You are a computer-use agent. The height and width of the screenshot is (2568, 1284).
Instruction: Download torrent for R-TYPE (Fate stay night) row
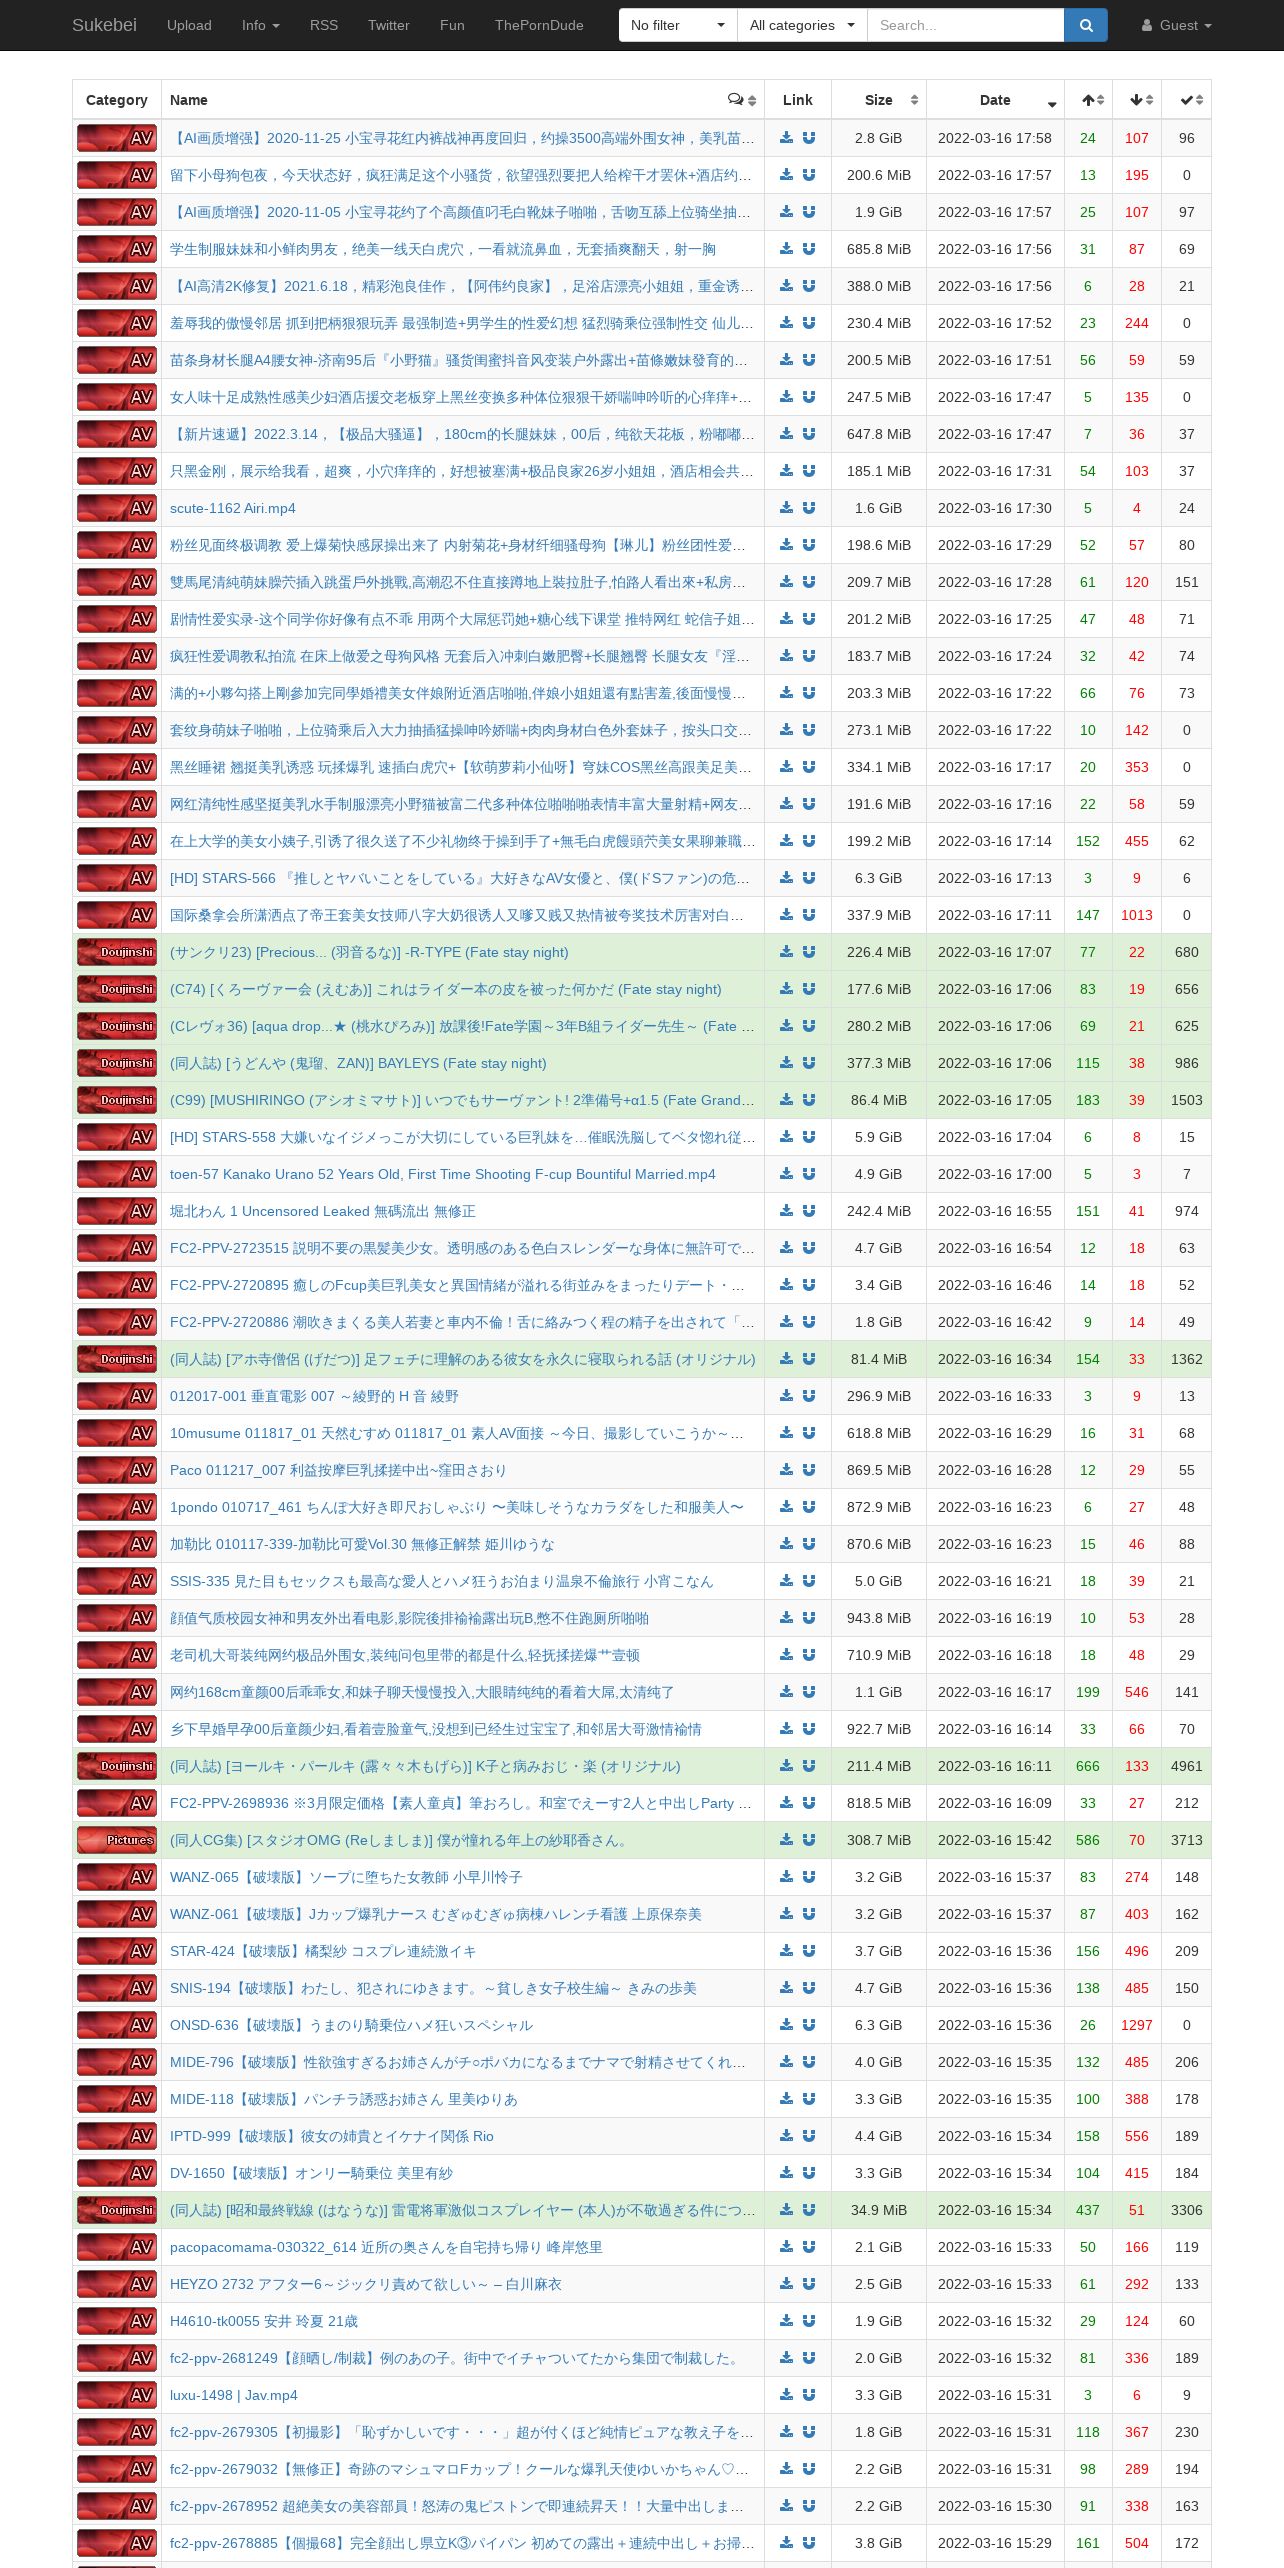coord(786,952)
